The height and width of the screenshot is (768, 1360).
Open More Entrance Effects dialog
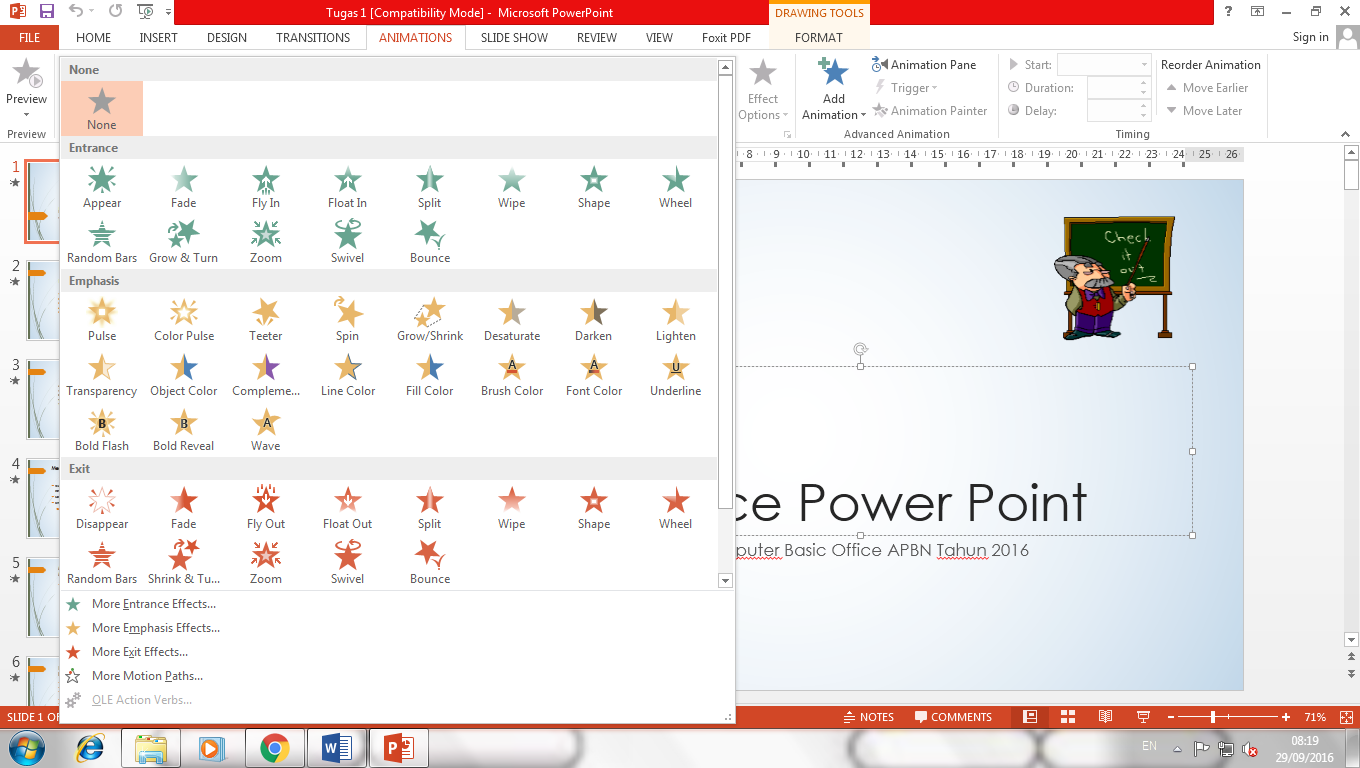point(152,603)
